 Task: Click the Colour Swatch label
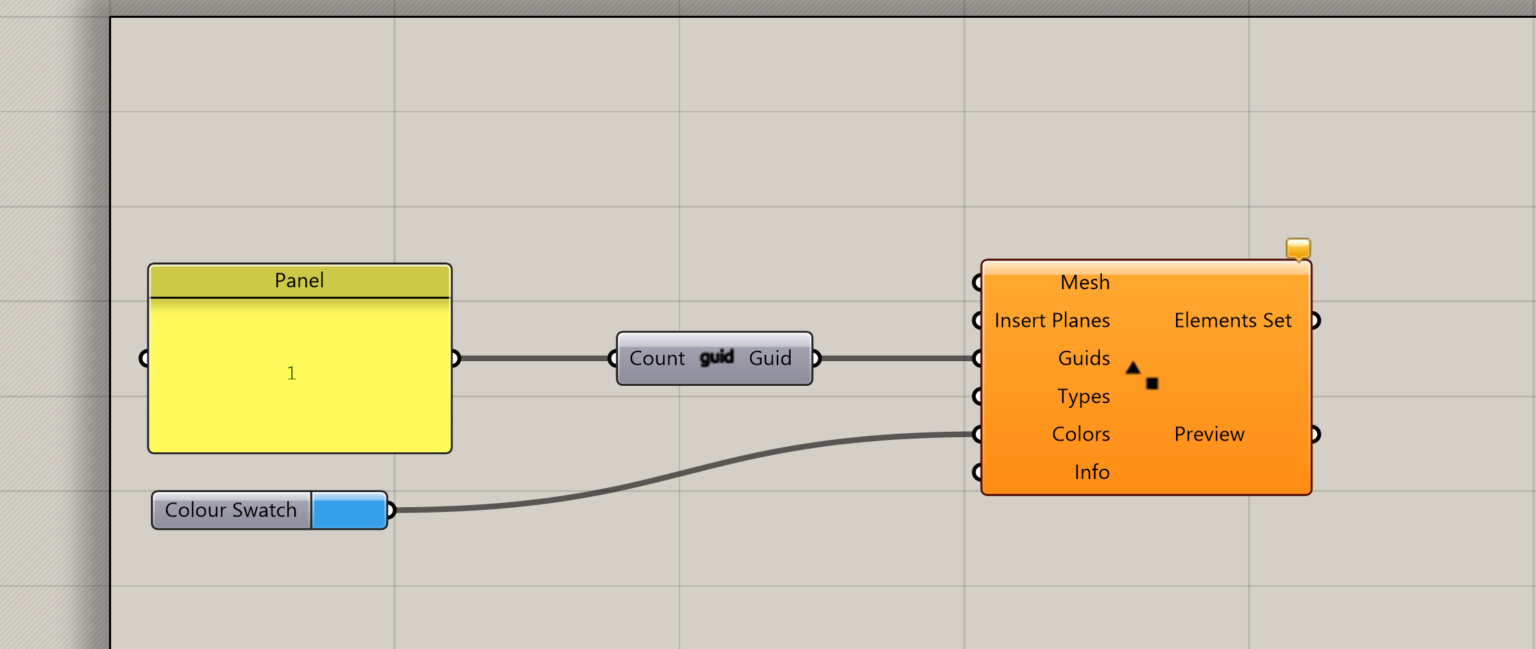pos(231,510)
